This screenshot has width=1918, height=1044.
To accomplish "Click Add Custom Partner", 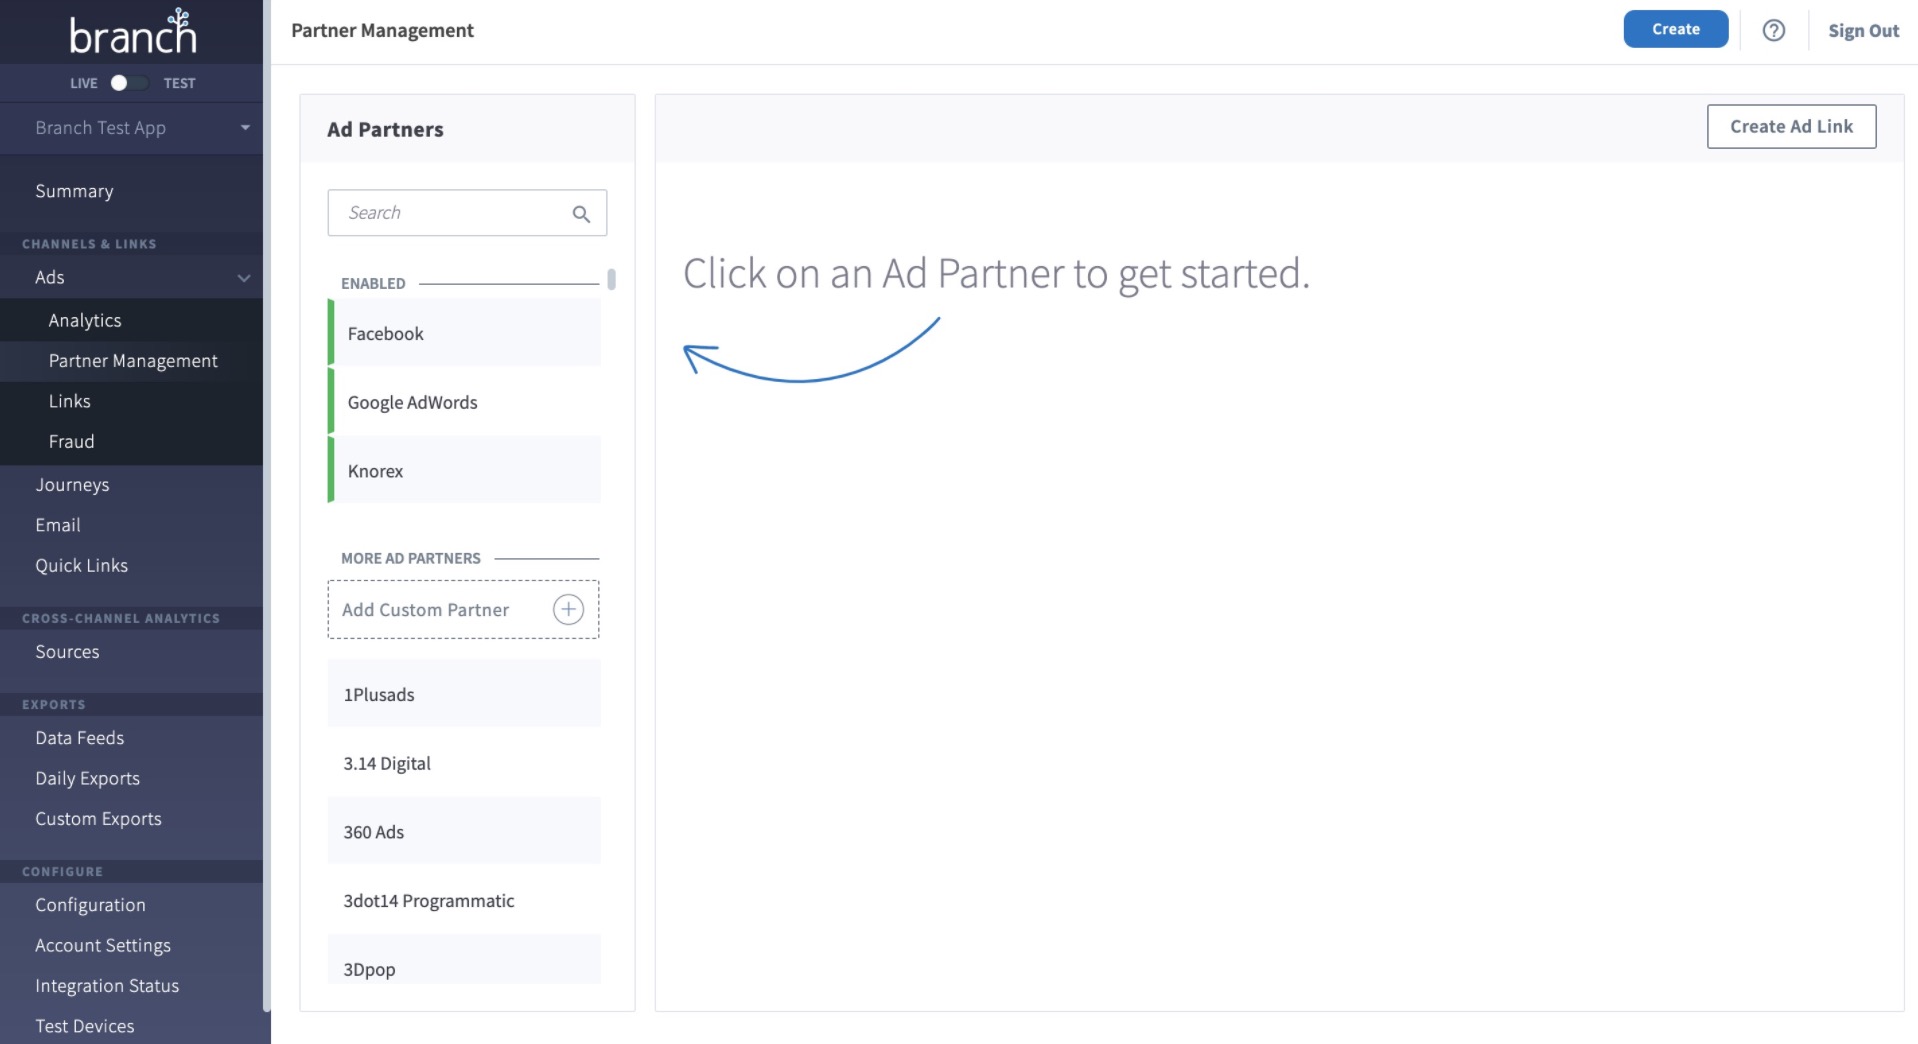I will click(463, 609).
